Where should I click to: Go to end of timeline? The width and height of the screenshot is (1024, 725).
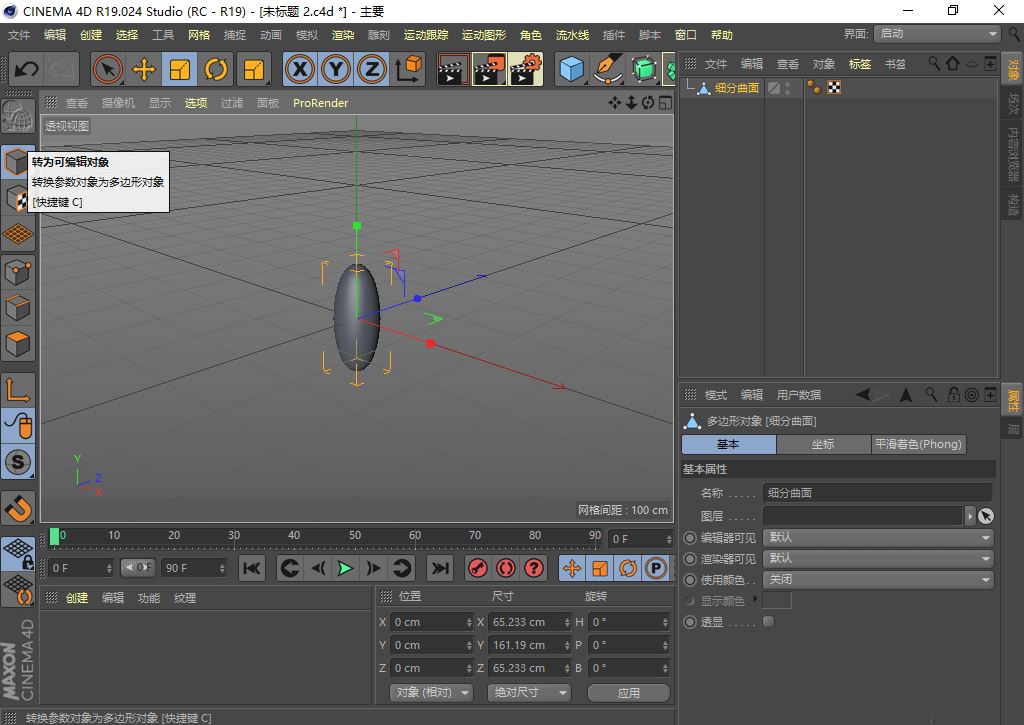coord(440,568)
